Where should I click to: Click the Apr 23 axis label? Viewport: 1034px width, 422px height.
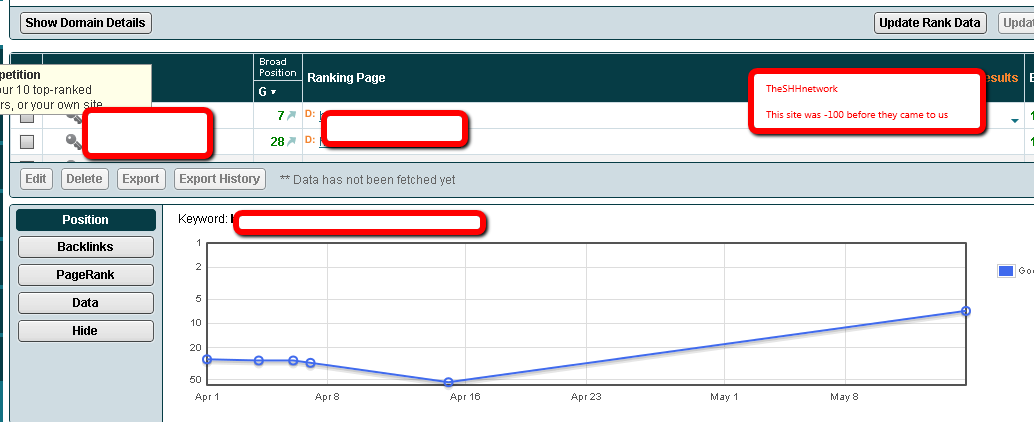point(587,397)
